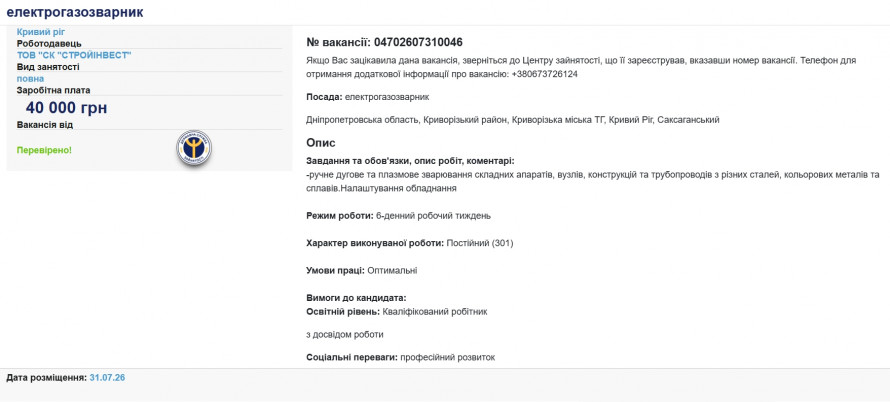Open the Кривий ріг city link

pyautogui.click(x=41, y=32)
